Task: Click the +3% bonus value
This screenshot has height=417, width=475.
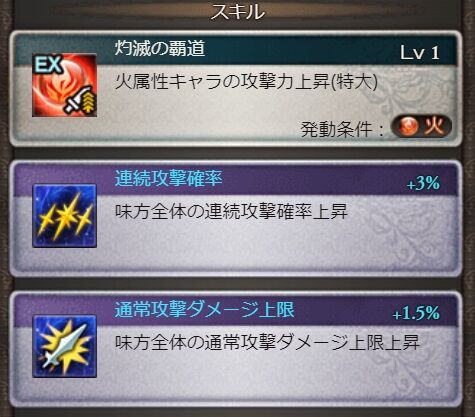Action: tap(423, 183)
